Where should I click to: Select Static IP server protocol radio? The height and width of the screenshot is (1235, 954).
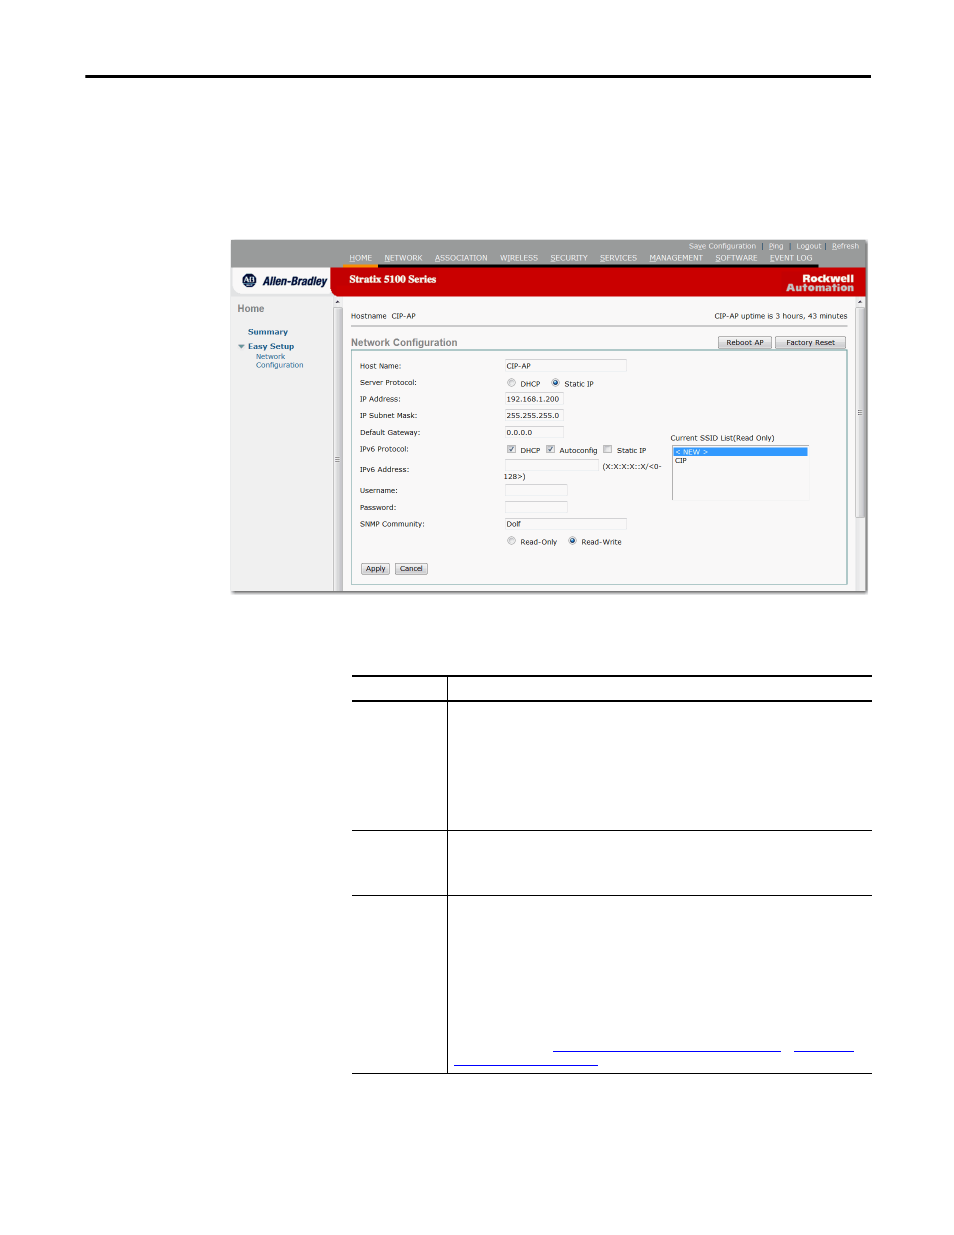tap(555, 383)
